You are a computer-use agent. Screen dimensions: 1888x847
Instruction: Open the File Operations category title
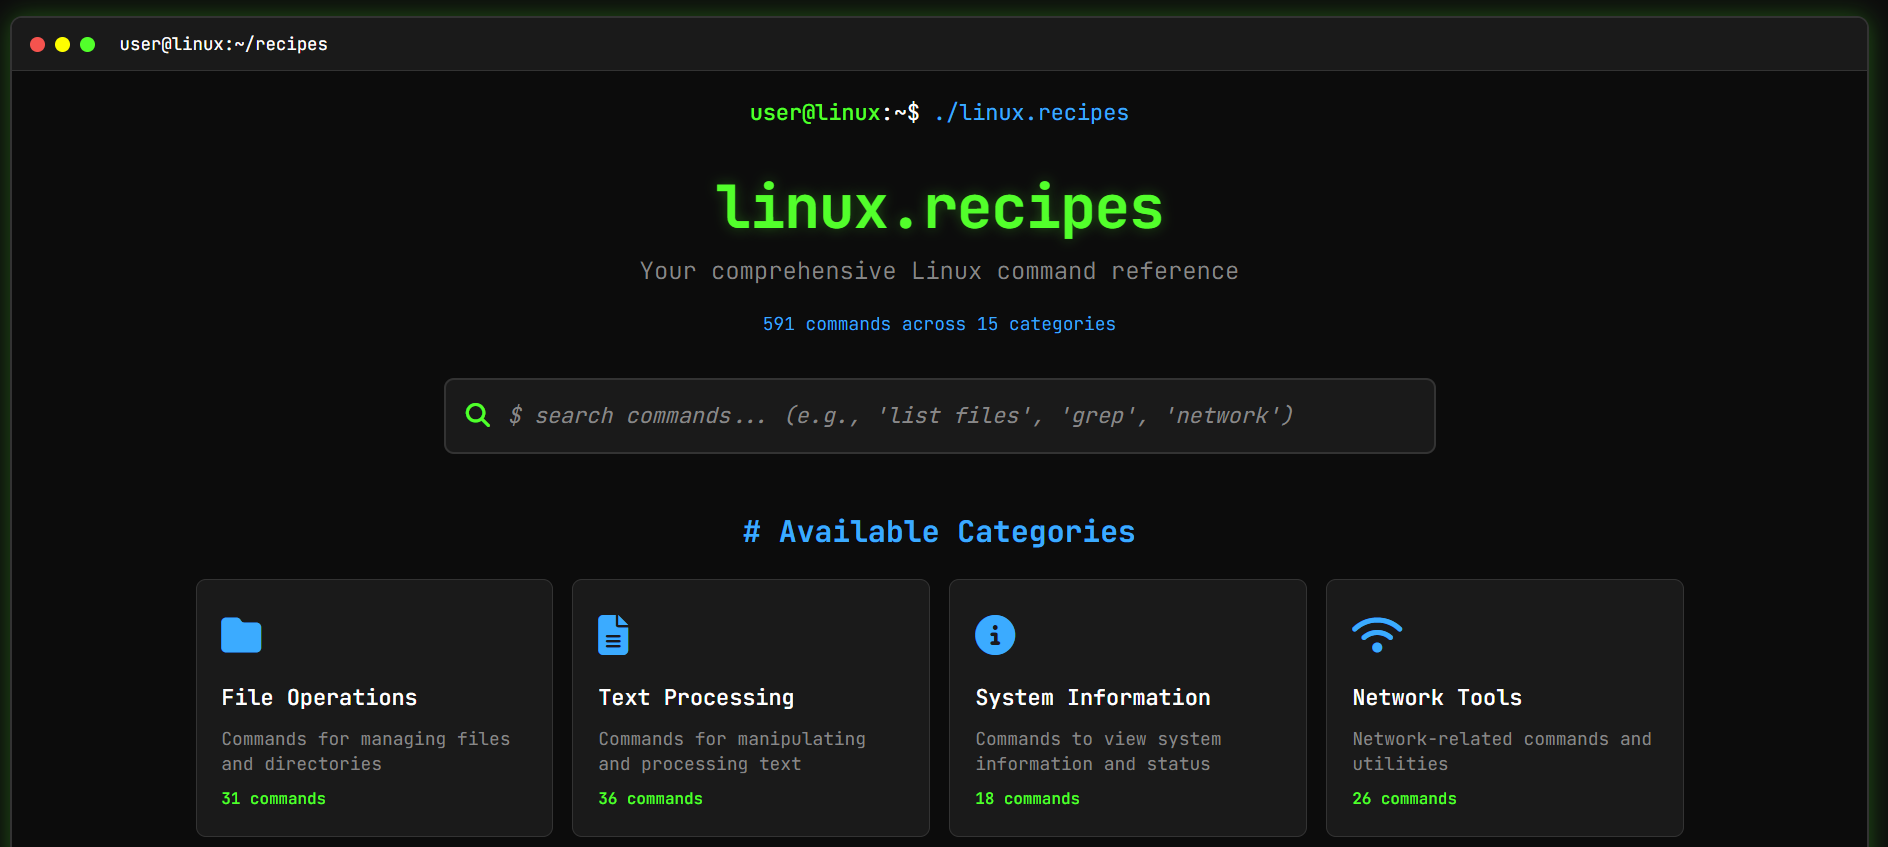coord(319,697)
